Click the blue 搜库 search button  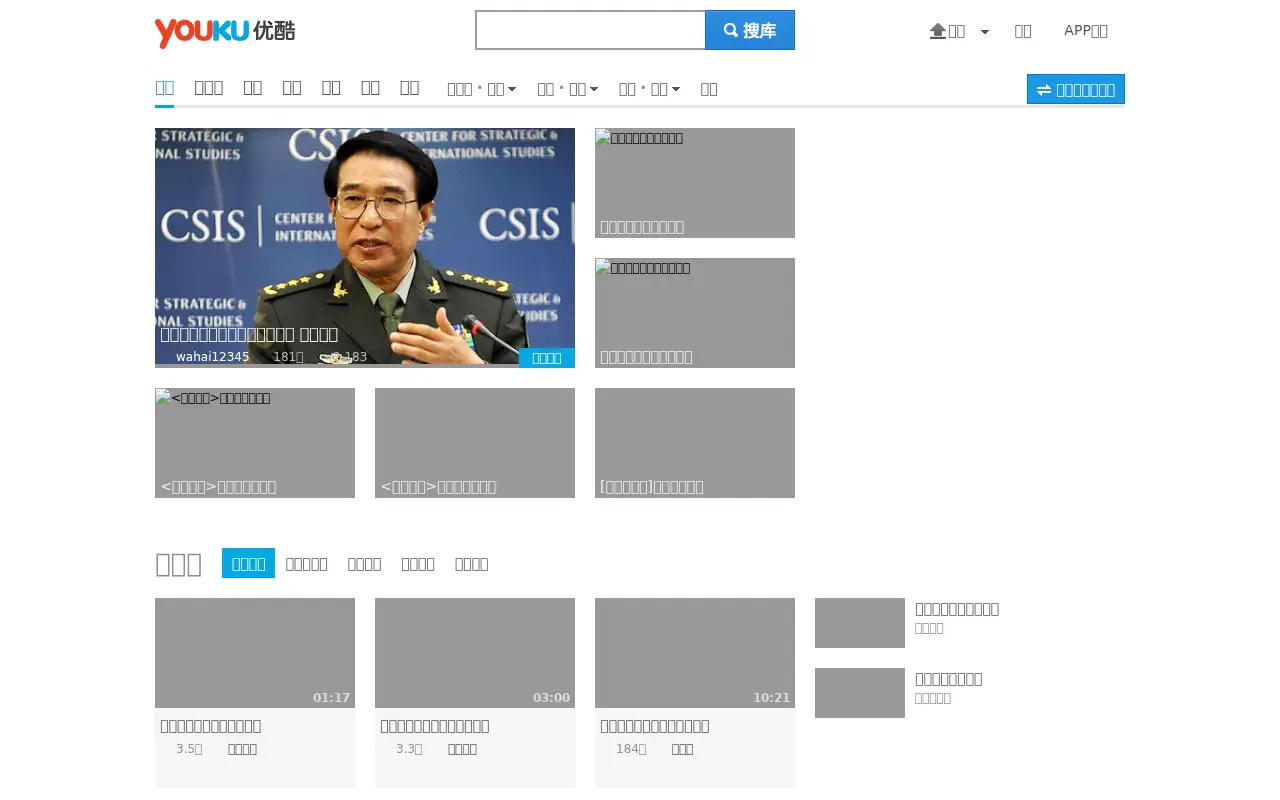pos(750,30)
